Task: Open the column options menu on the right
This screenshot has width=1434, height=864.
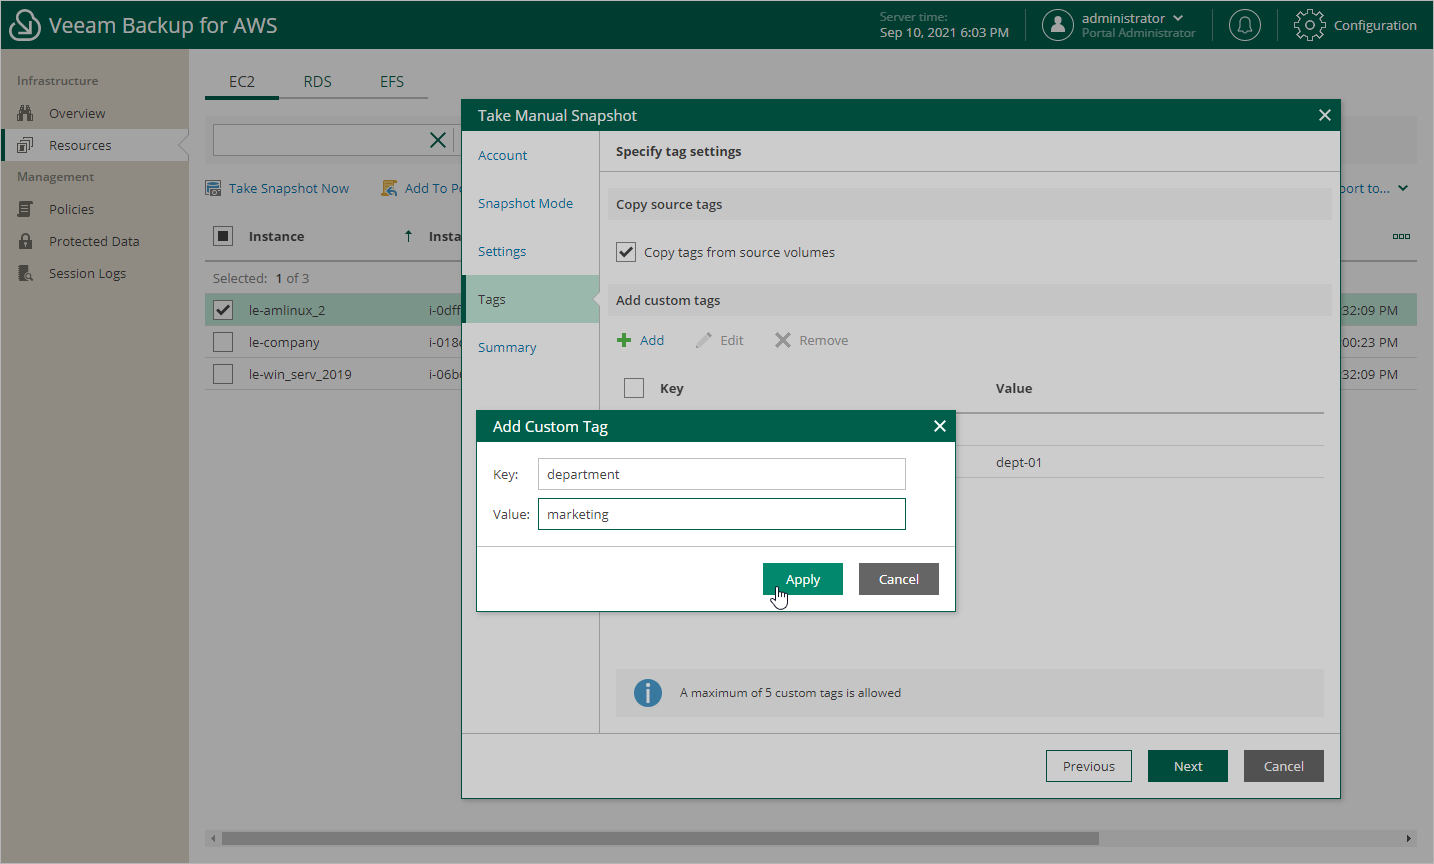Action: pos(1401,236)
